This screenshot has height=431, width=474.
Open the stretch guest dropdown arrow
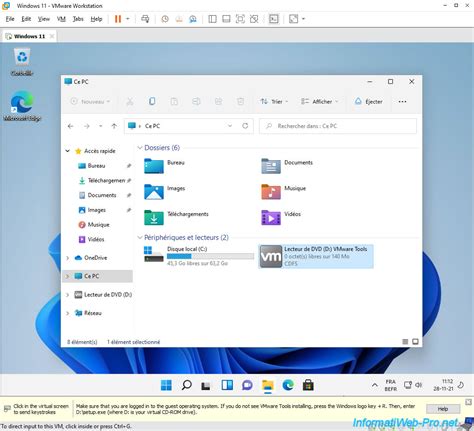coord(303,19)
